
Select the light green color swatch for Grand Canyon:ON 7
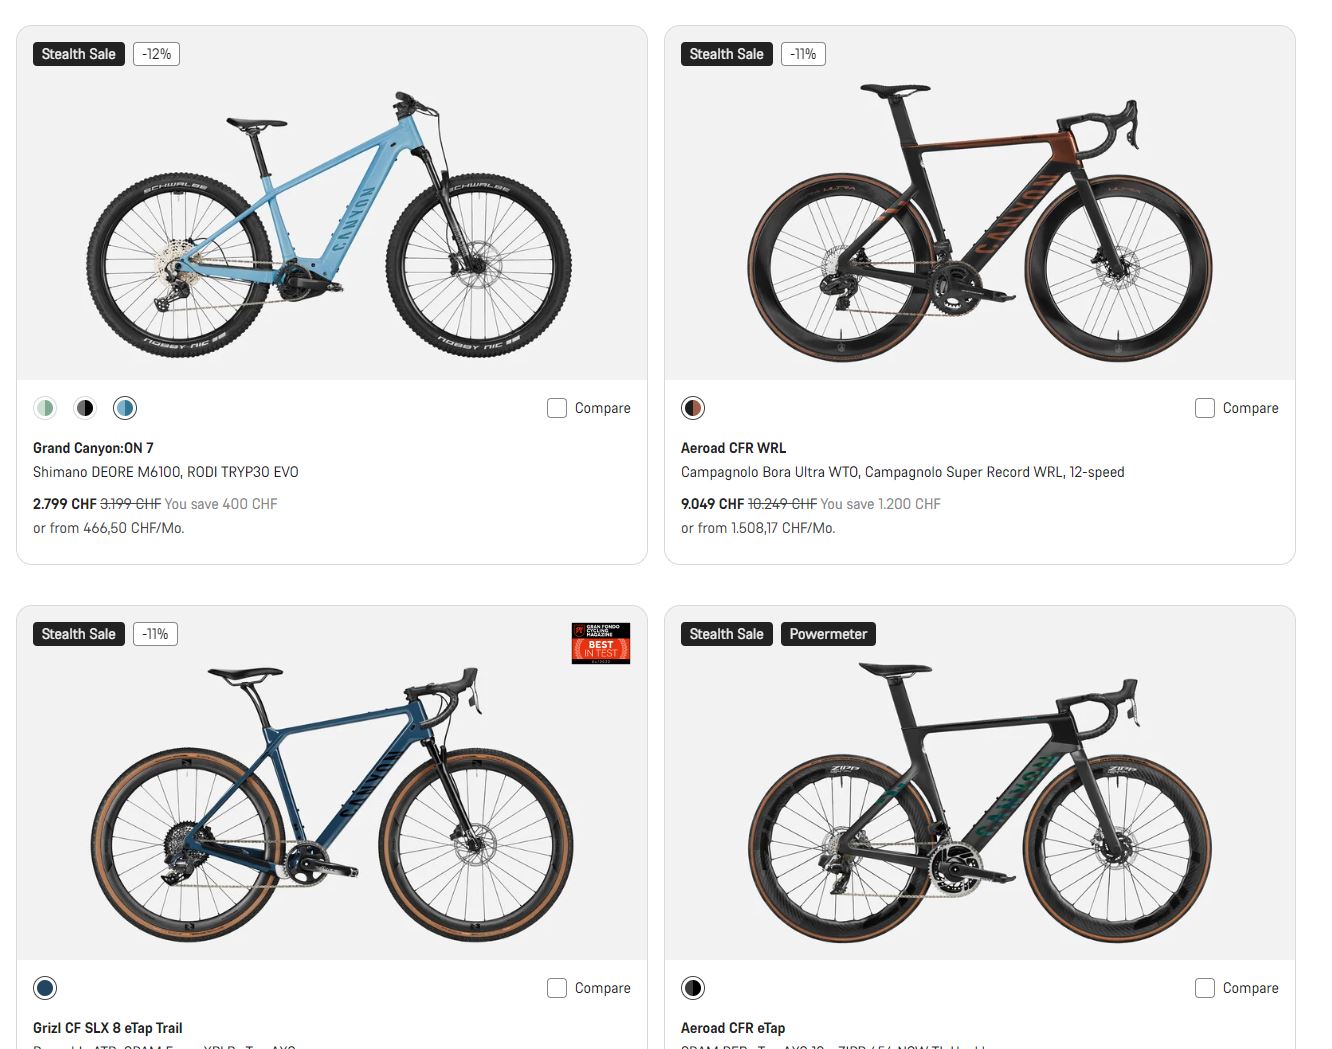[x=45, y=408]
